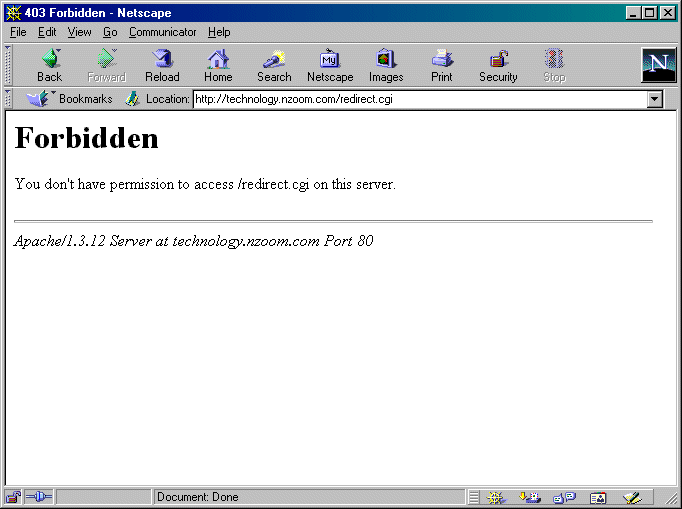This screenshot has width=682, height=509.
Task: Toggle the online/offline connection icon
Action: (38, 497)
